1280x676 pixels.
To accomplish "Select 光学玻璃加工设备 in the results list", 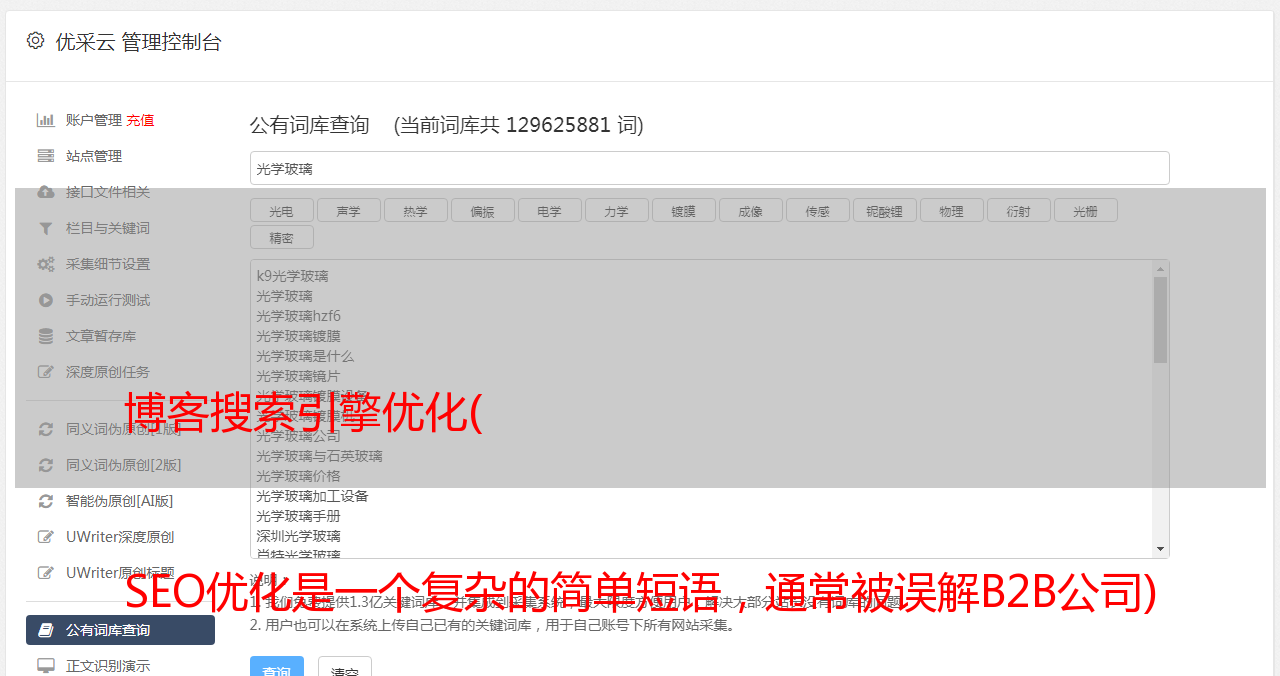I will 312,496.
